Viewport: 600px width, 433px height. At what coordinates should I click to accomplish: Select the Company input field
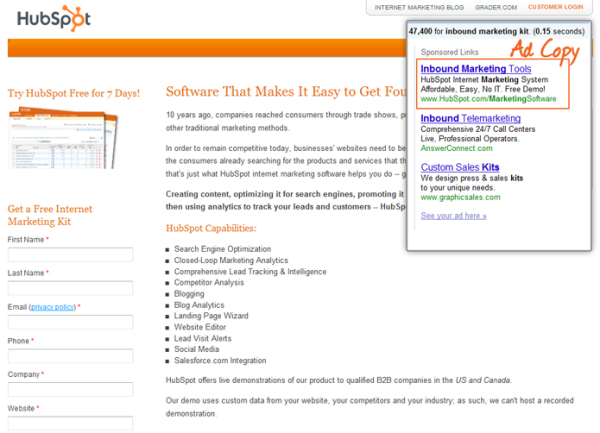click(x=70, y=390)
